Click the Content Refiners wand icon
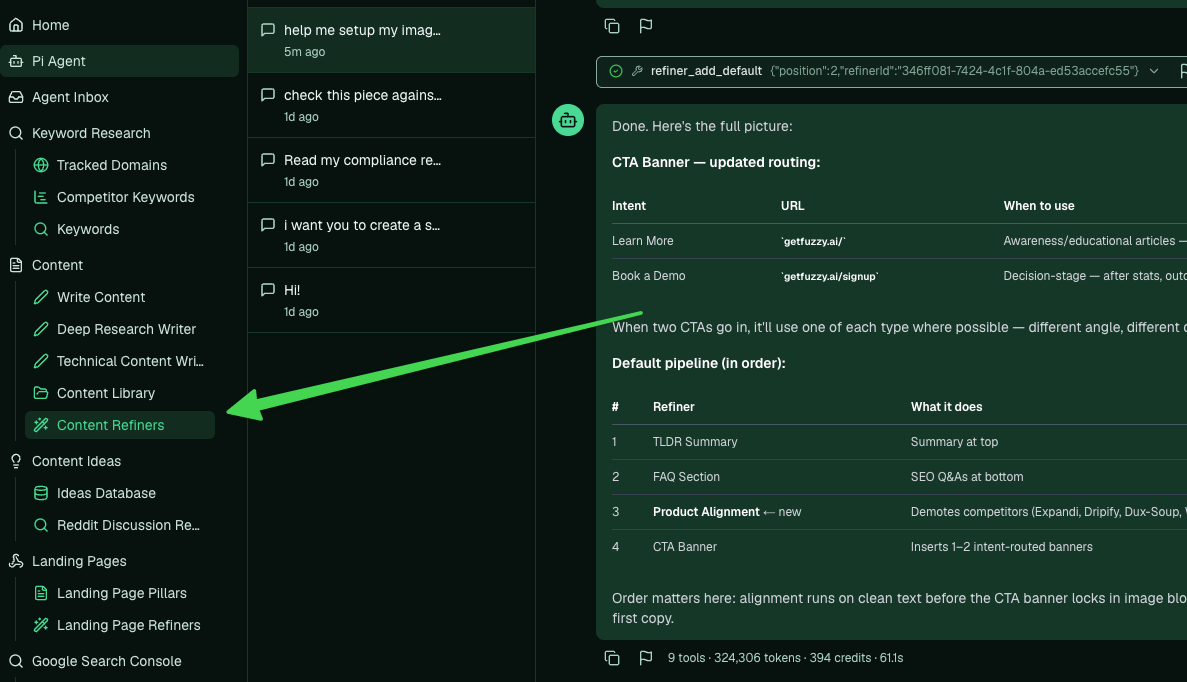Viewport: 1187px width, 682px height. tap(41, 425)
